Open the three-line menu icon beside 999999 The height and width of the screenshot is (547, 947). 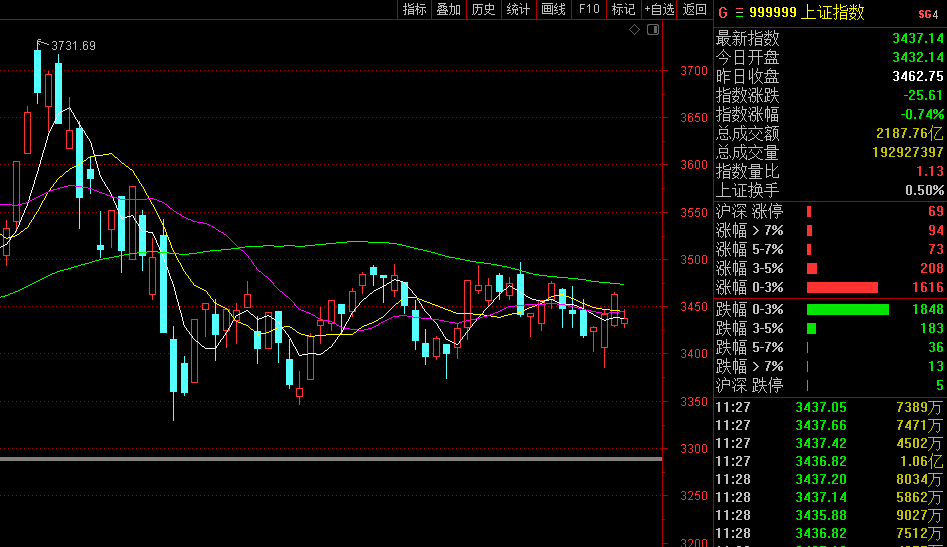click(x=739, y=13)
